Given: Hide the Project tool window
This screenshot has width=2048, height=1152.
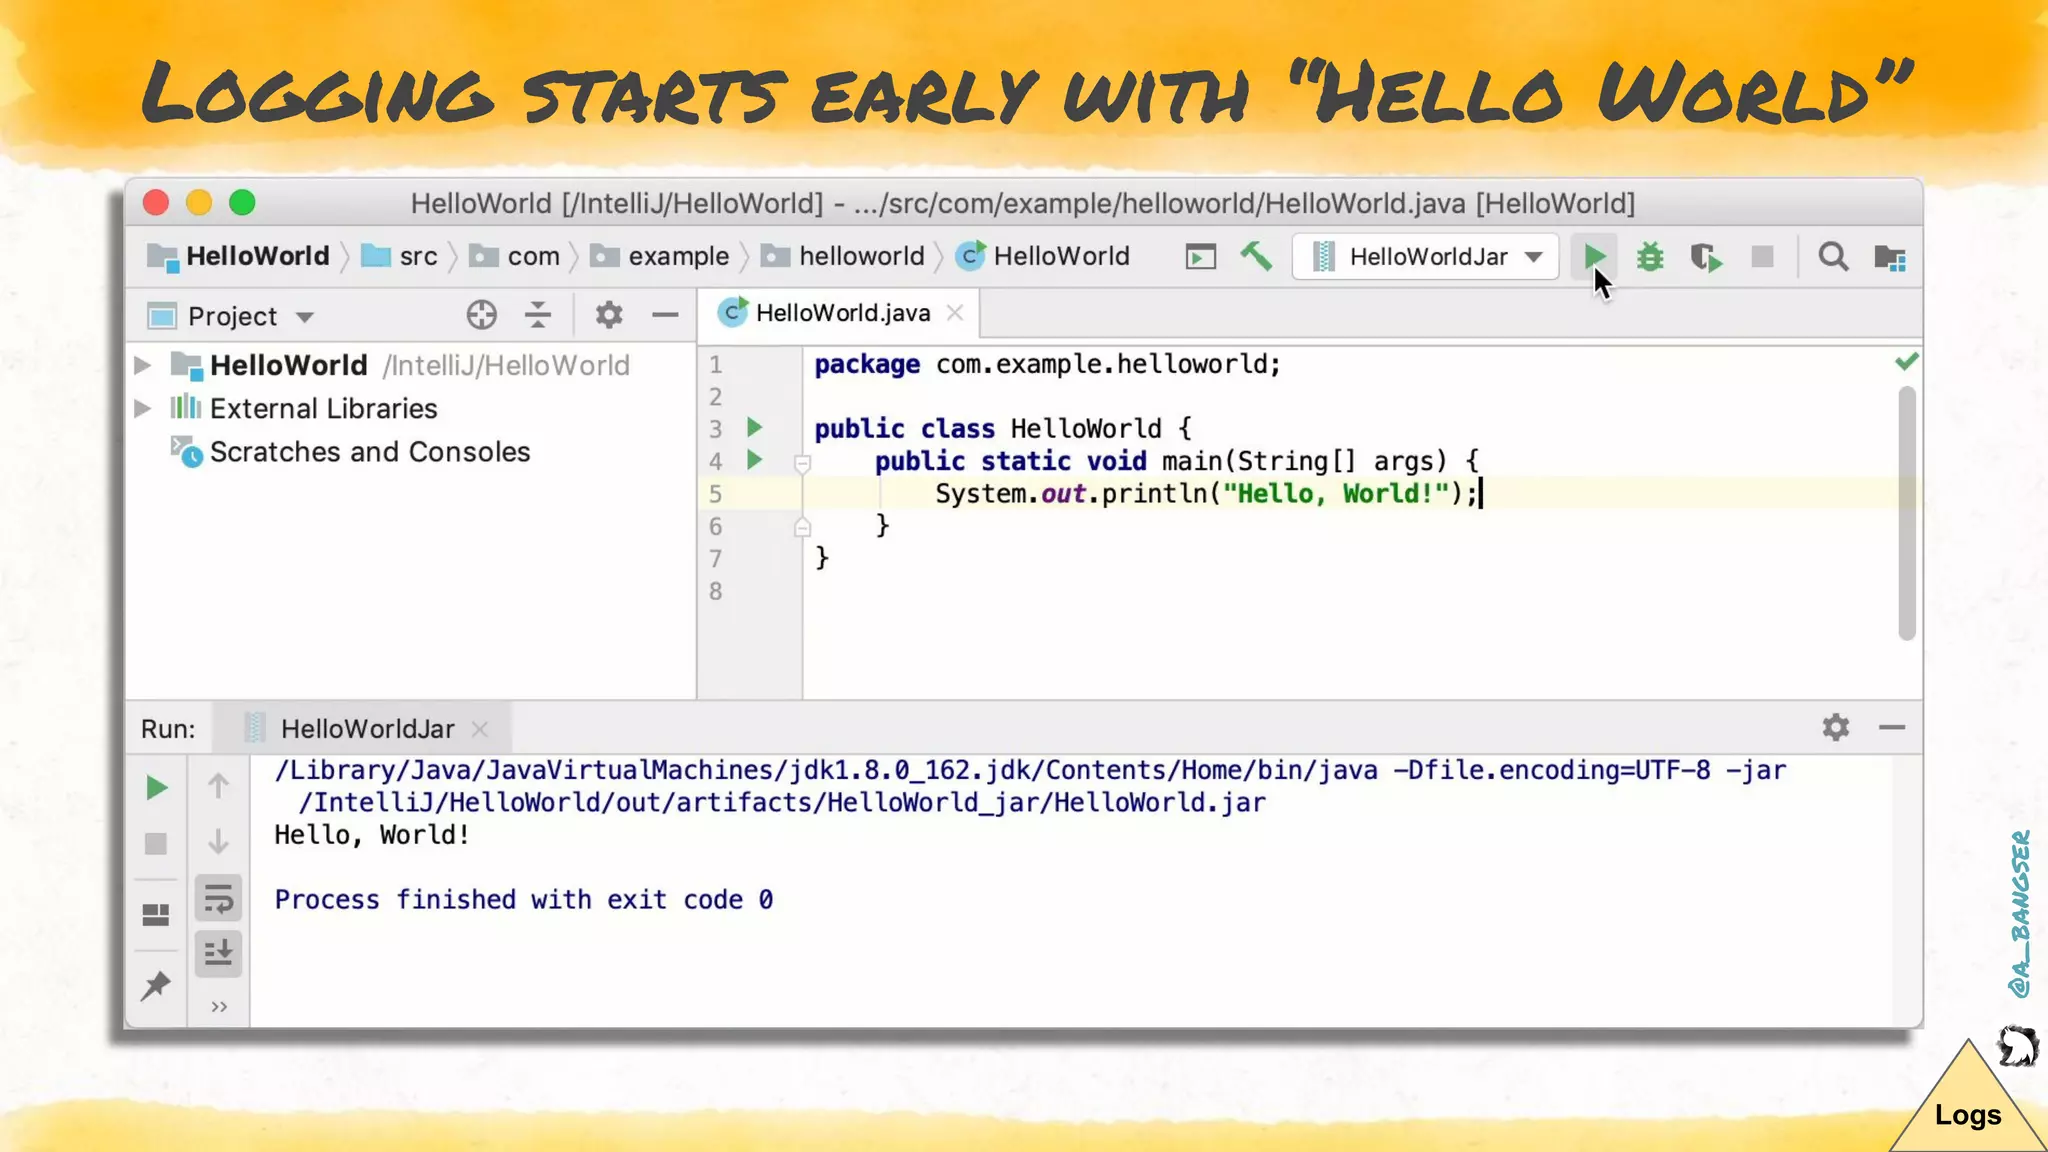Looking at the screenshot, I should [665, 315].
